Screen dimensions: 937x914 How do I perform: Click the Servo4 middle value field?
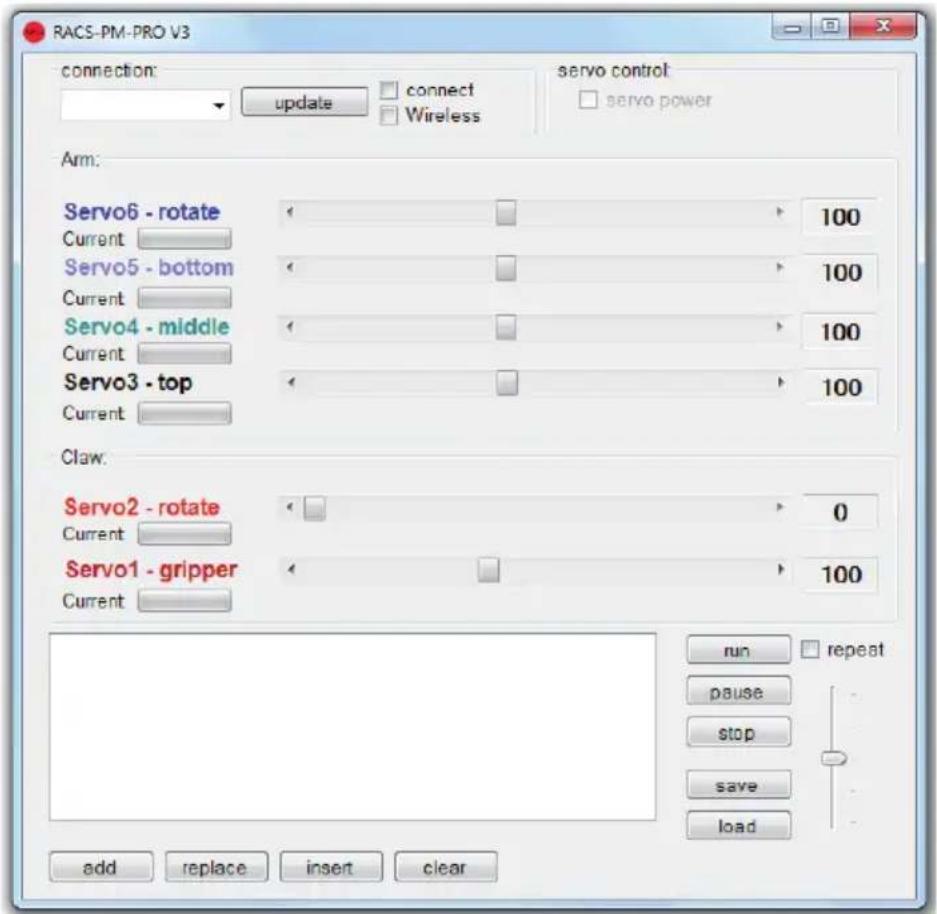(x=840, y=332)
